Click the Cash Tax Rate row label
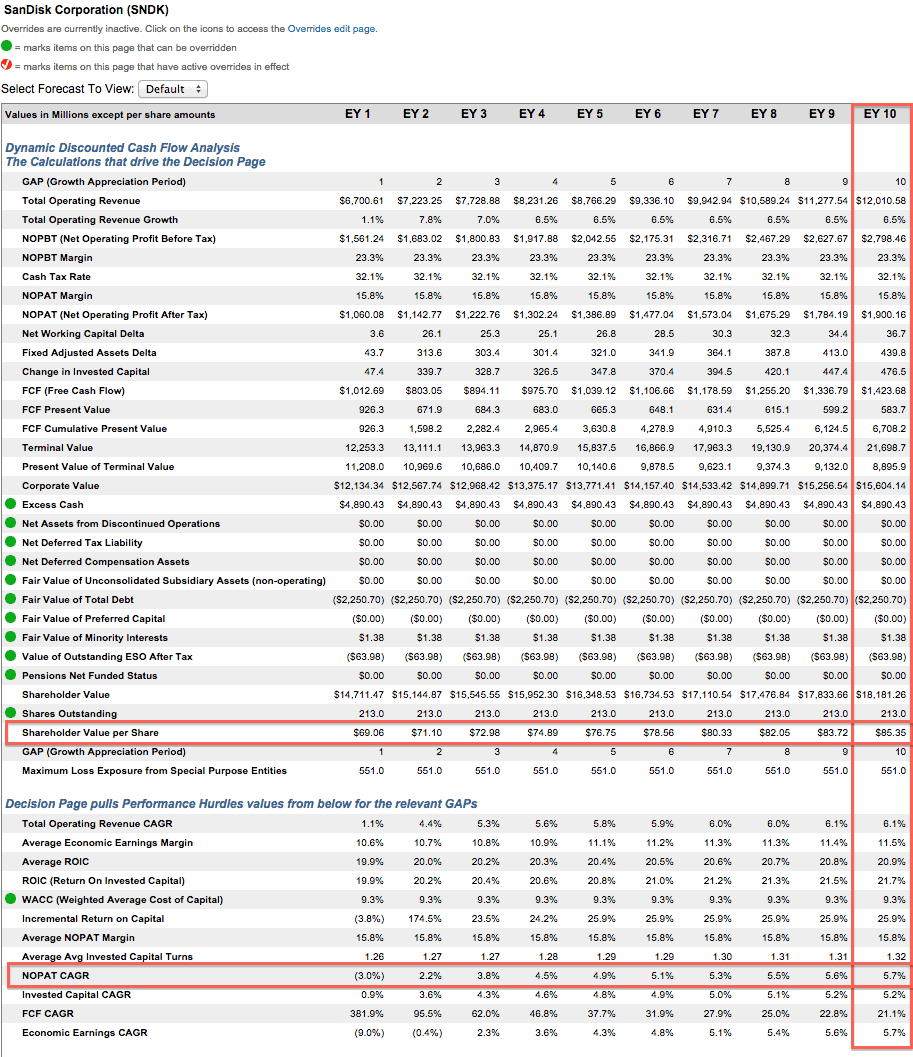 [56, 276]
